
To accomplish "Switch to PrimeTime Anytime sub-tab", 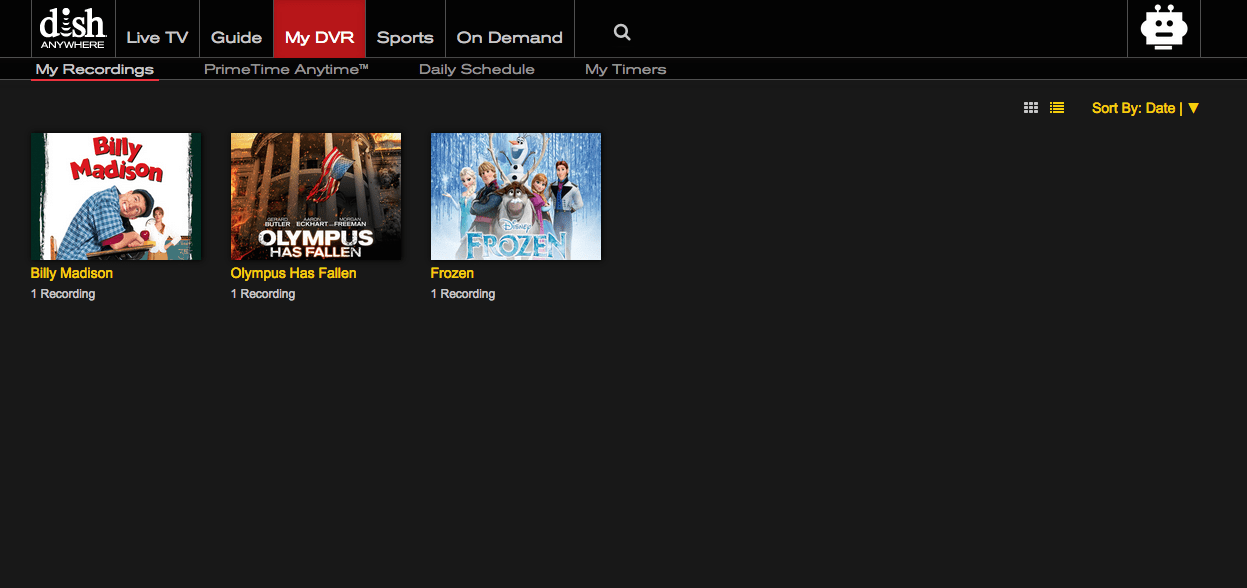I will pyautogui.click(x=287, y=69).
